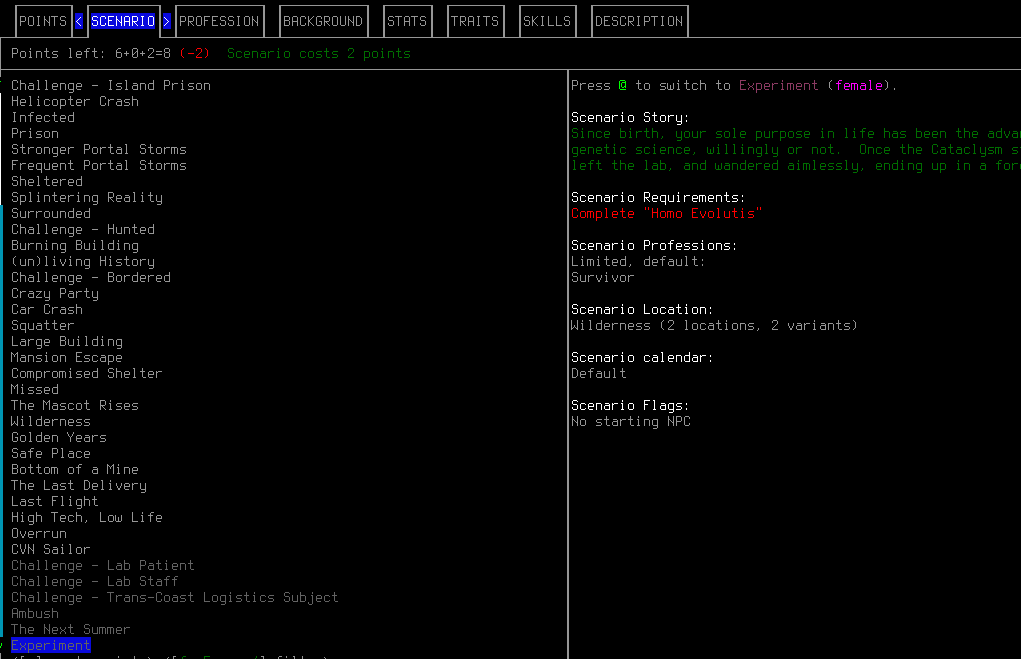Select the Wilderness scenario

coord(51,421)
